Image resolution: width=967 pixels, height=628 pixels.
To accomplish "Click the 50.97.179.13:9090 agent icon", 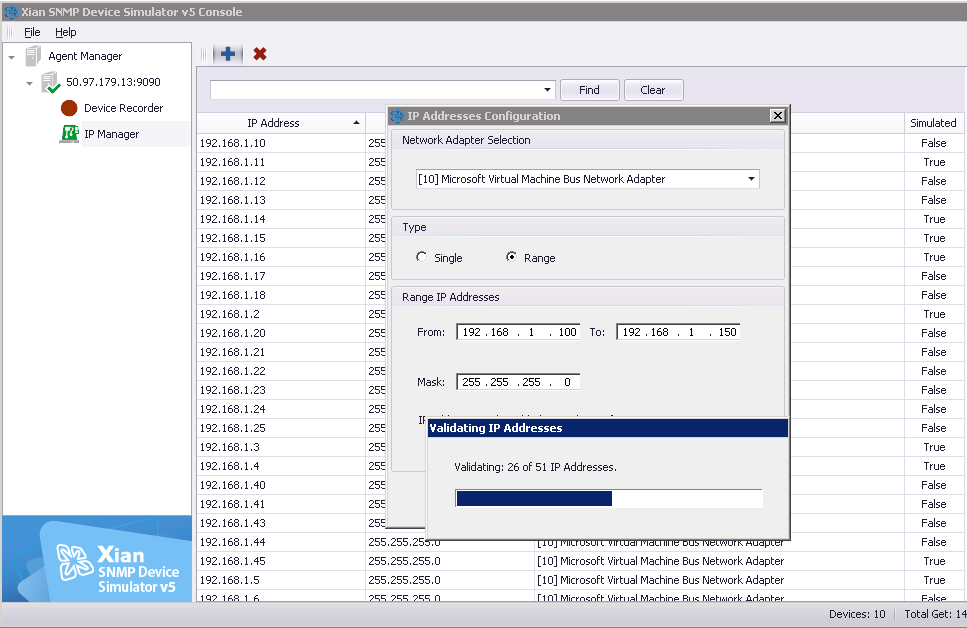I will pos(50,83).
